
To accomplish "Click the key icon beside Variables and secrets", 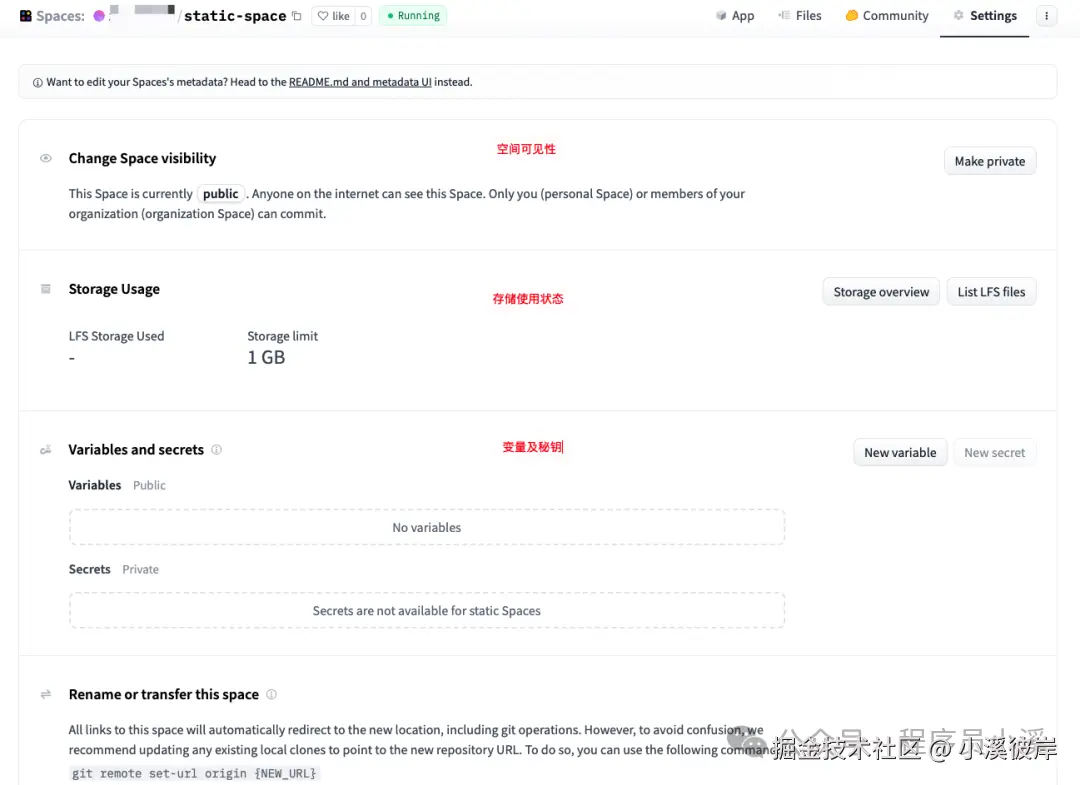I will point(45,449).
